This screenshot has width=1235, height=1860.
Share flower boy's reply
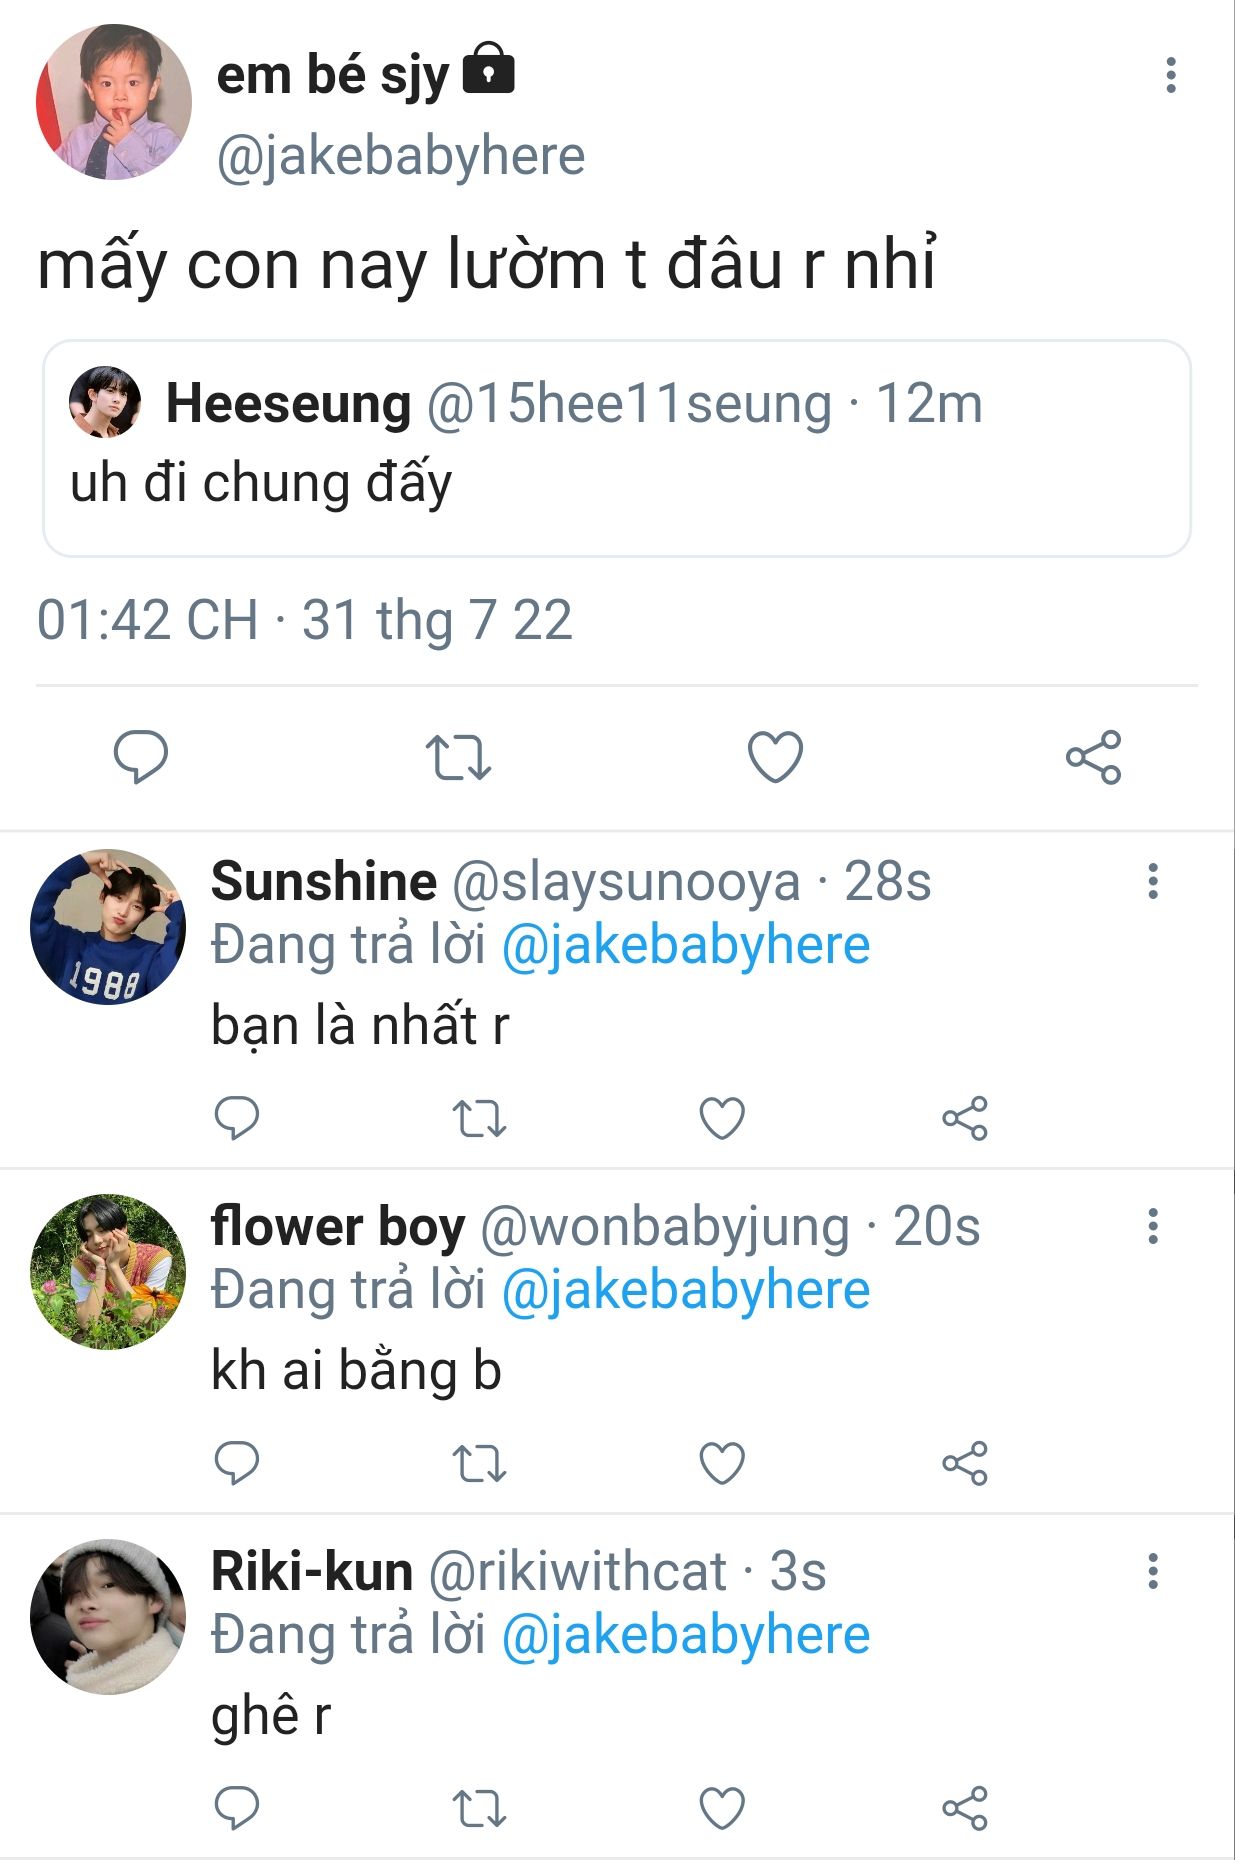point(965,1464)
